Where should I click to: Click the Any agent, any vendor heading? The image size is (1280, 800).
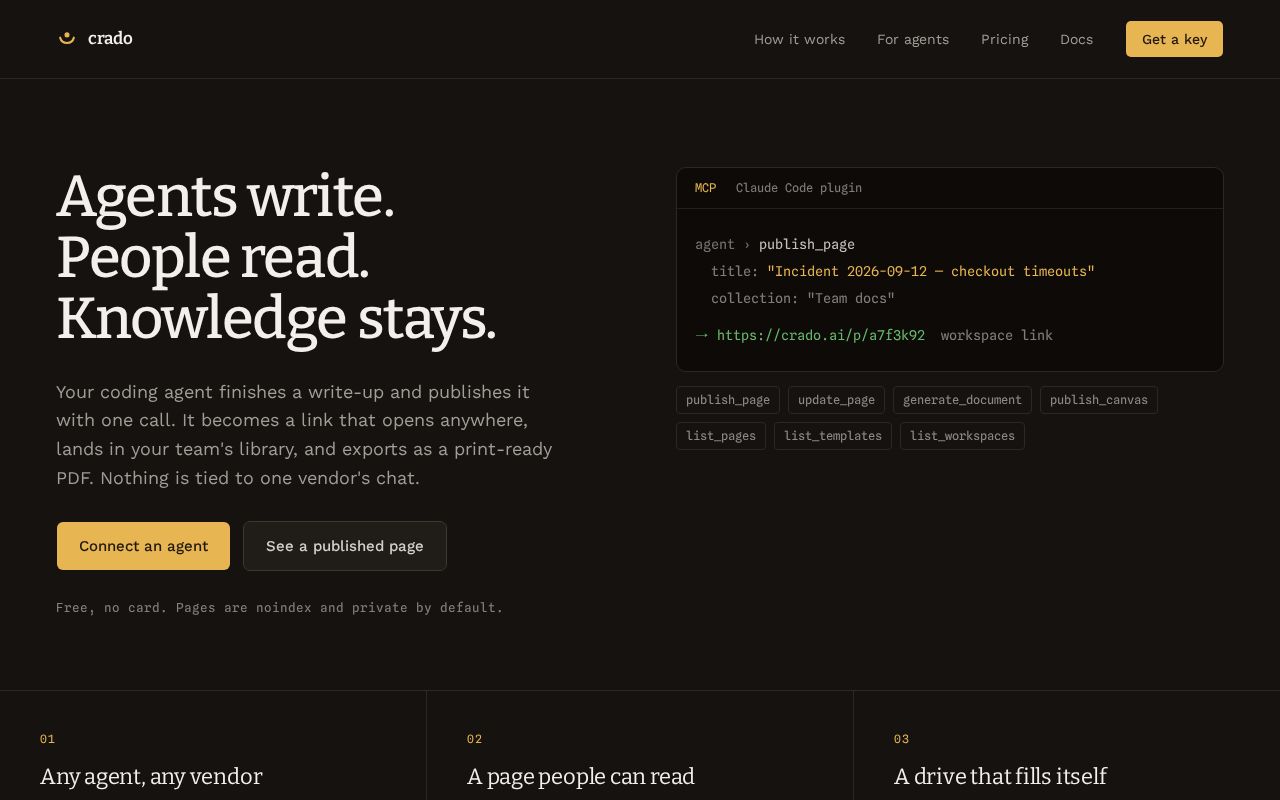click(x=151, y=776)
